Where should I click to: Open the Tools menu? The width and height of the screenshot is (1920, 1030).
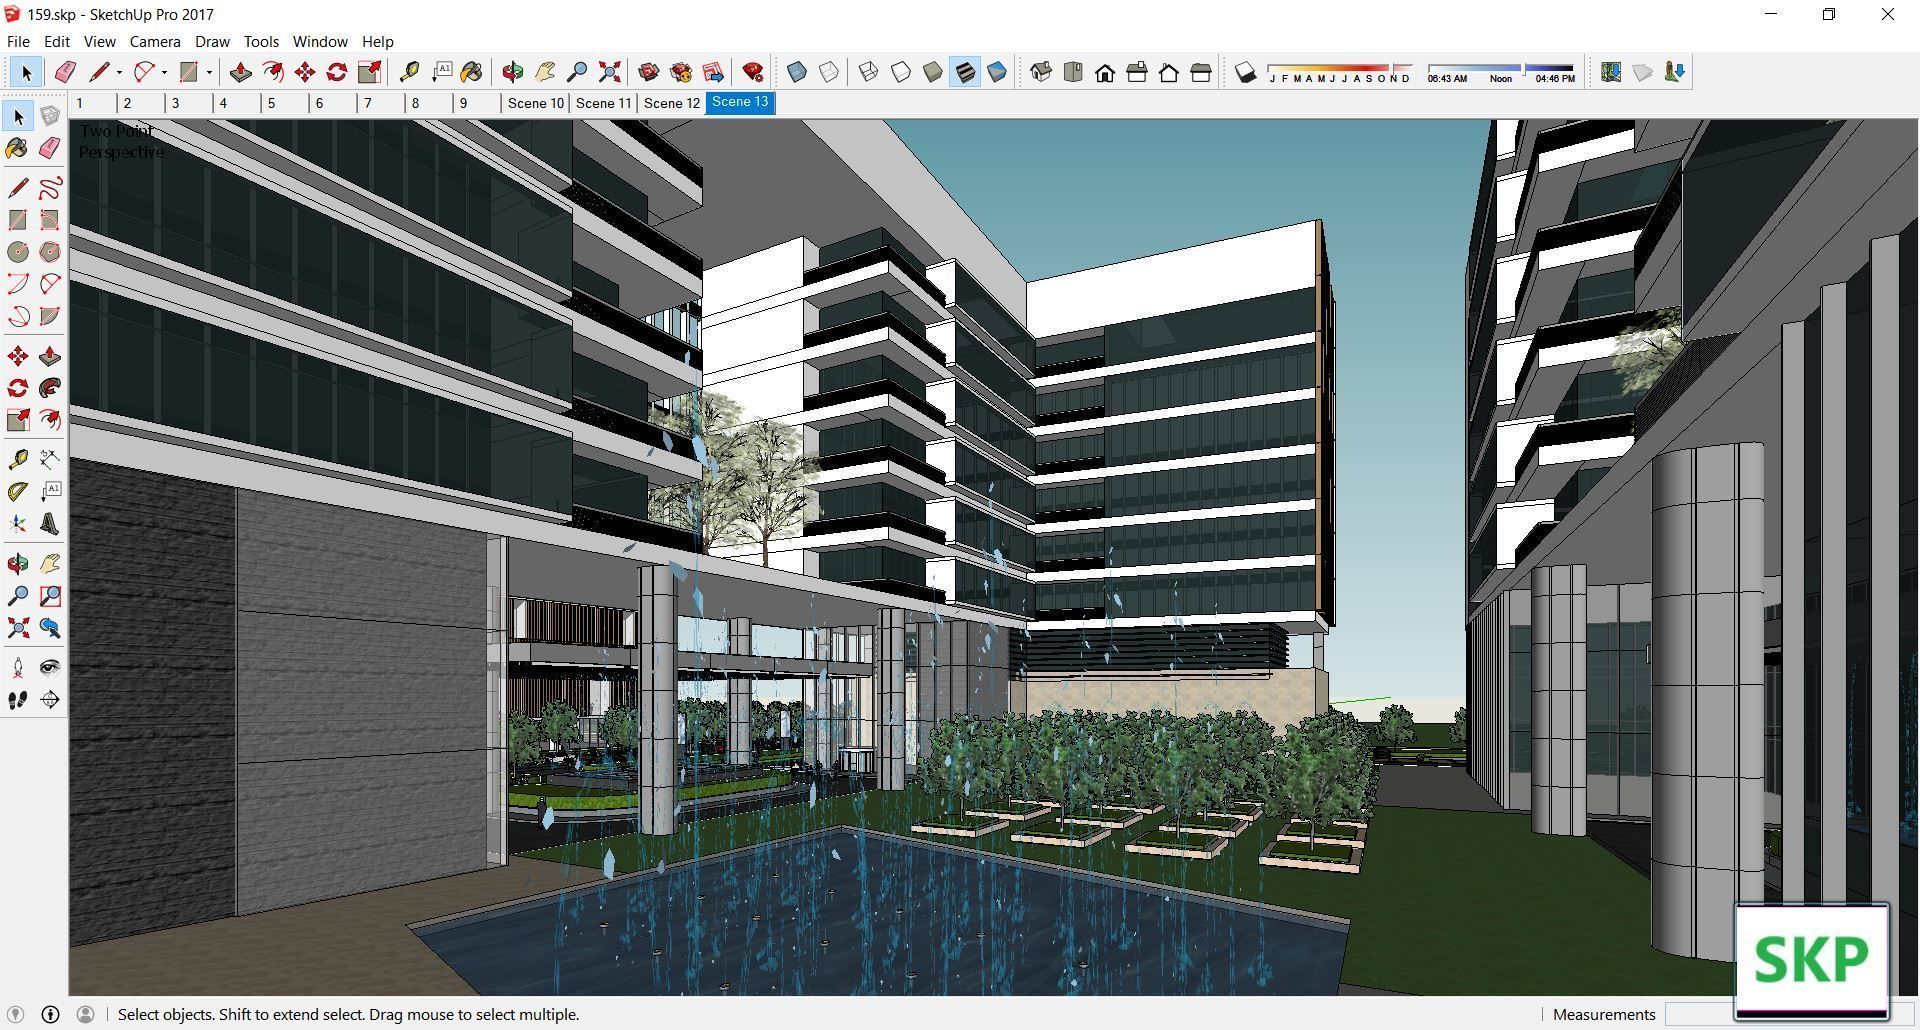[x=261, y=41]
